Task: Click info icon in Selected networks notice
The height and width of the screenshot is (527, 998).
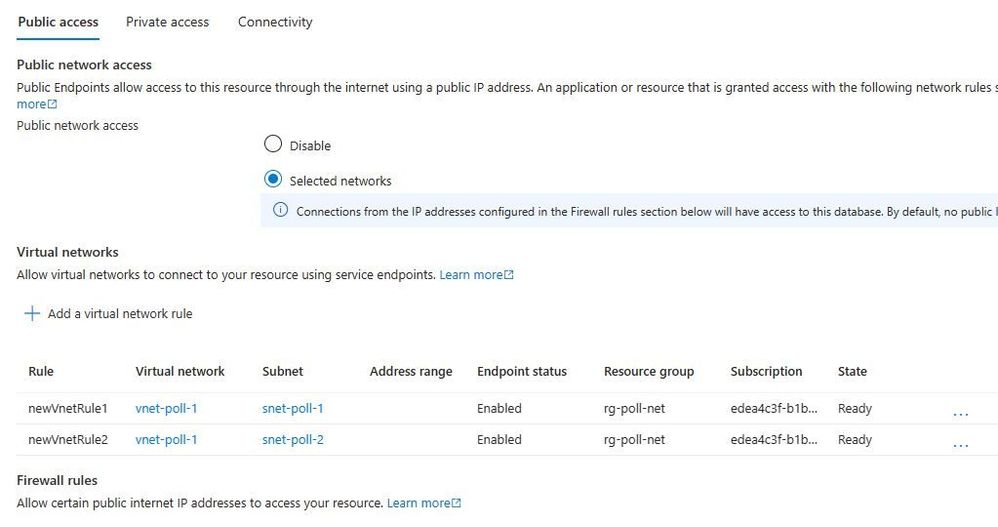Action: click(x=280, y=211)
